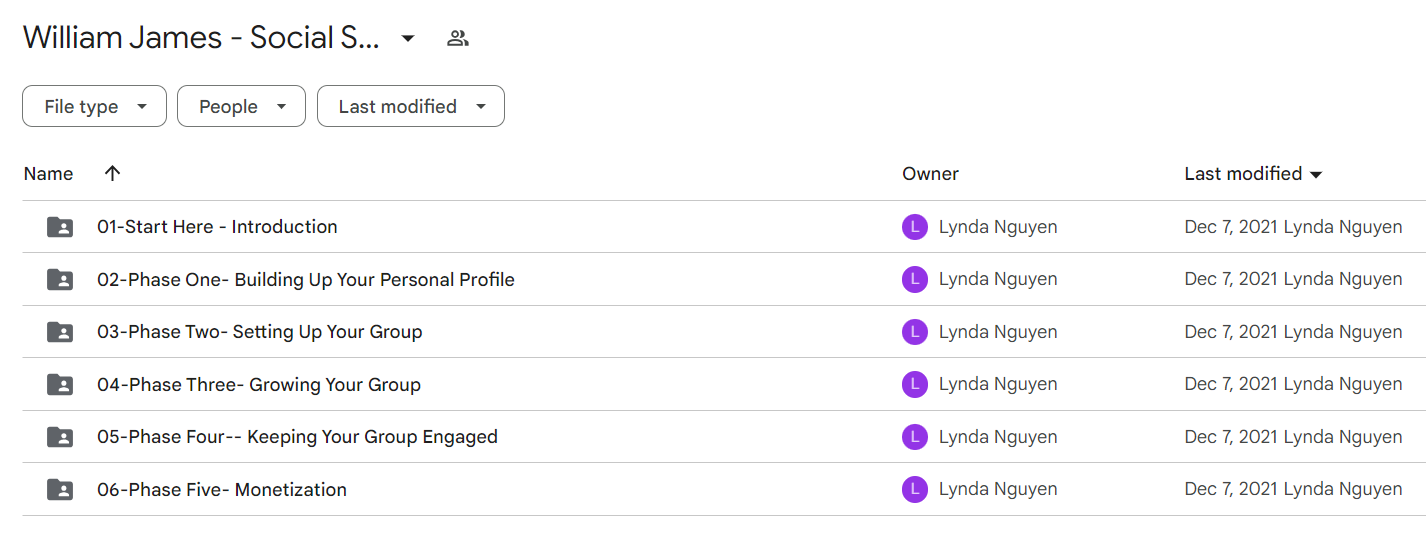Screen dimensions: 1426x538
Task: Click the folder icon for 03-Phase Two
Action: point(60,332)
